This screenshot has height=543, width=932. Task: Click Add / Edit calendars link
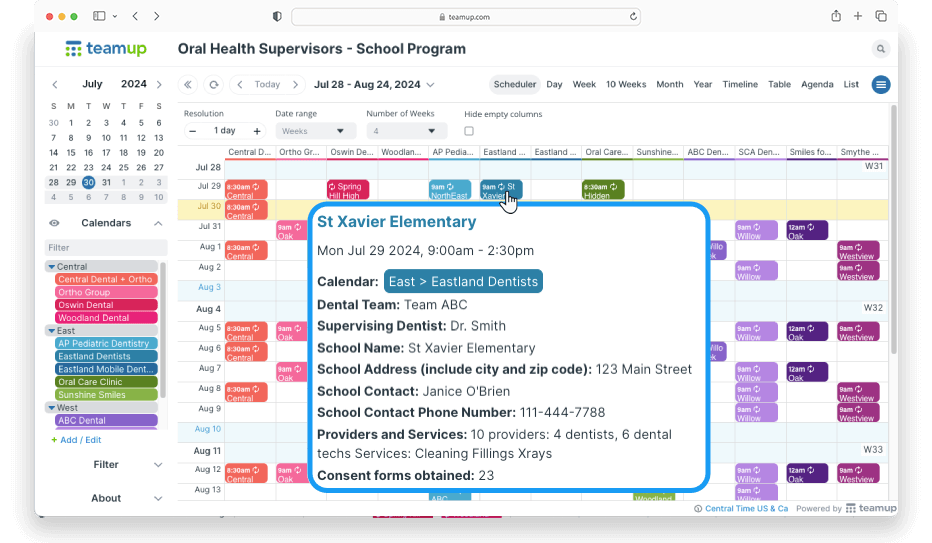pyautogui.click(x=76, y=440)
